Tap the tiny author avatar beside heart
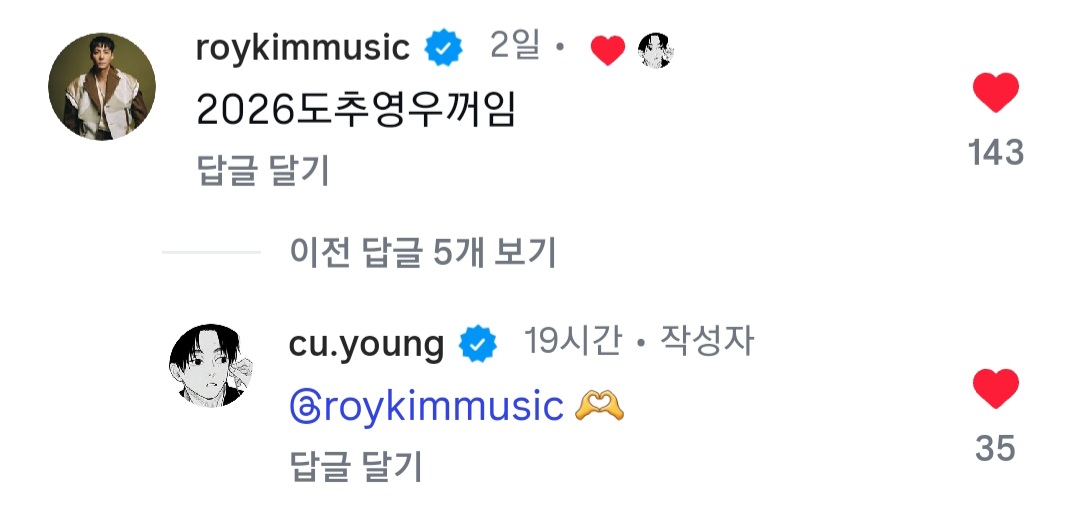Viewport: 1080px width, 522px height. (x=656, y=50)
